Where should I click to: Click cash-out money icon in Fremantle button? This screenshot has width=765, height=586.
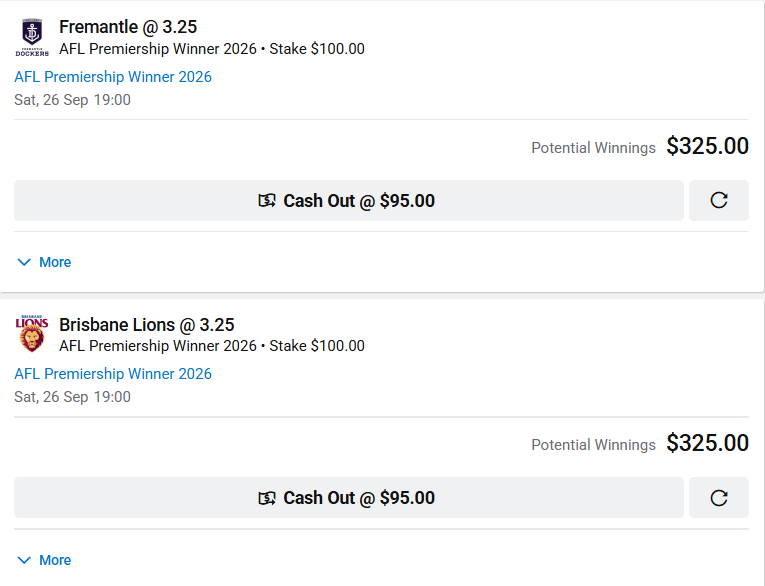(267, 201)
